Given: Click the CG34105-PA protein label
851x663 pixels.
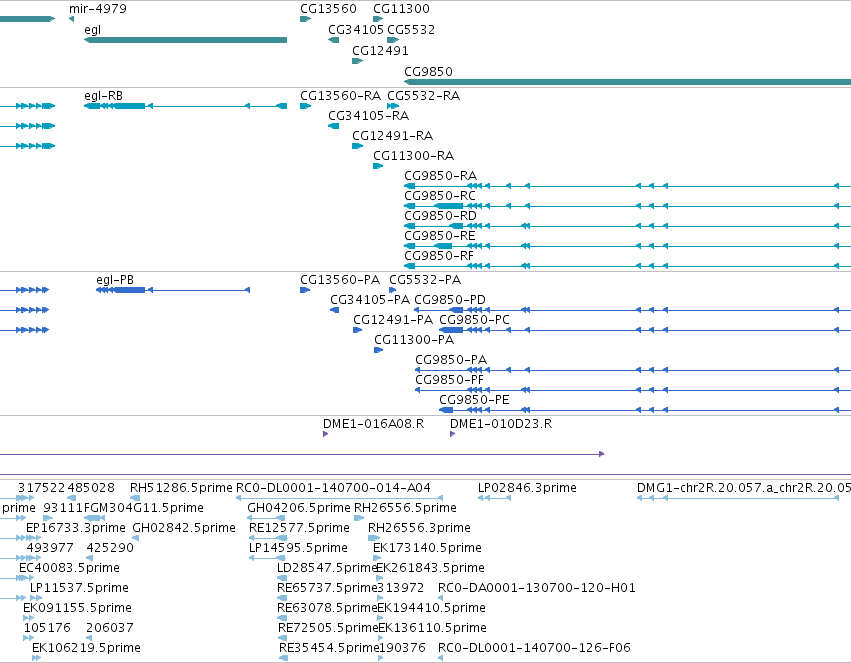Looking at the screenshot, I should 370,300.
